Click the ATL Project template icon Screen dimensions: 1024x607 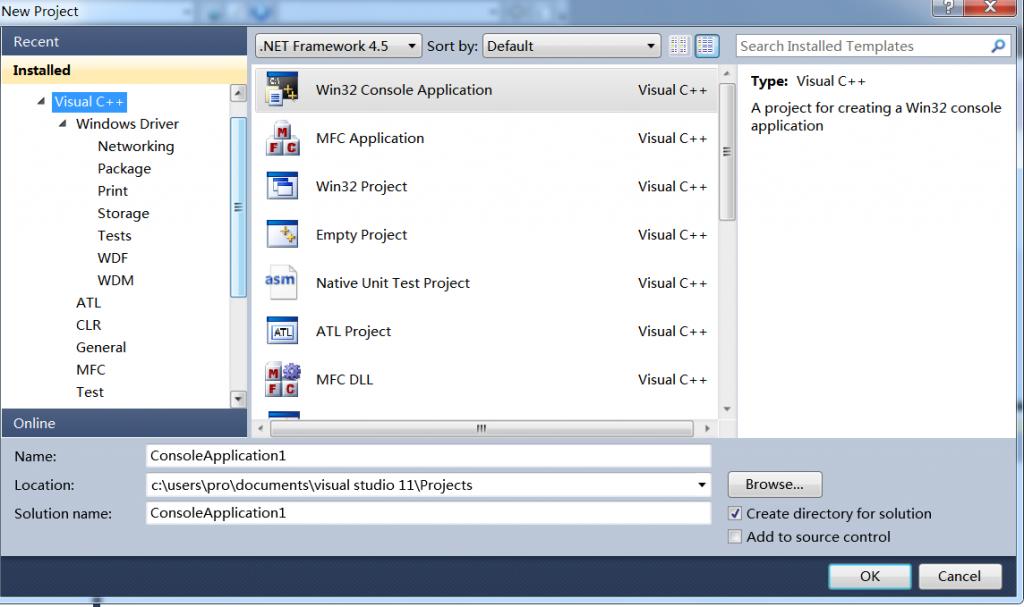(x=282, y=331)
